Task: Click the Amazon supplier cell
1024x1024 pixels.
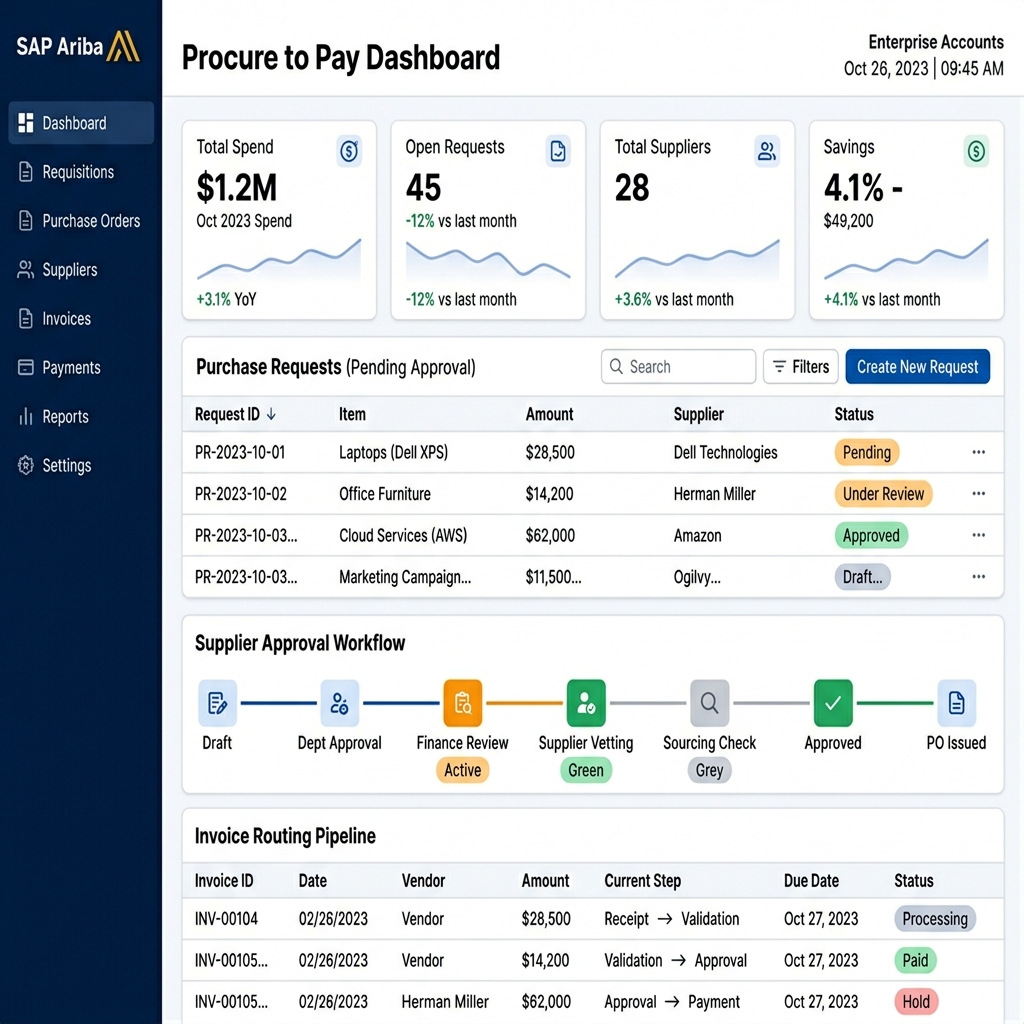Action: 697,536
